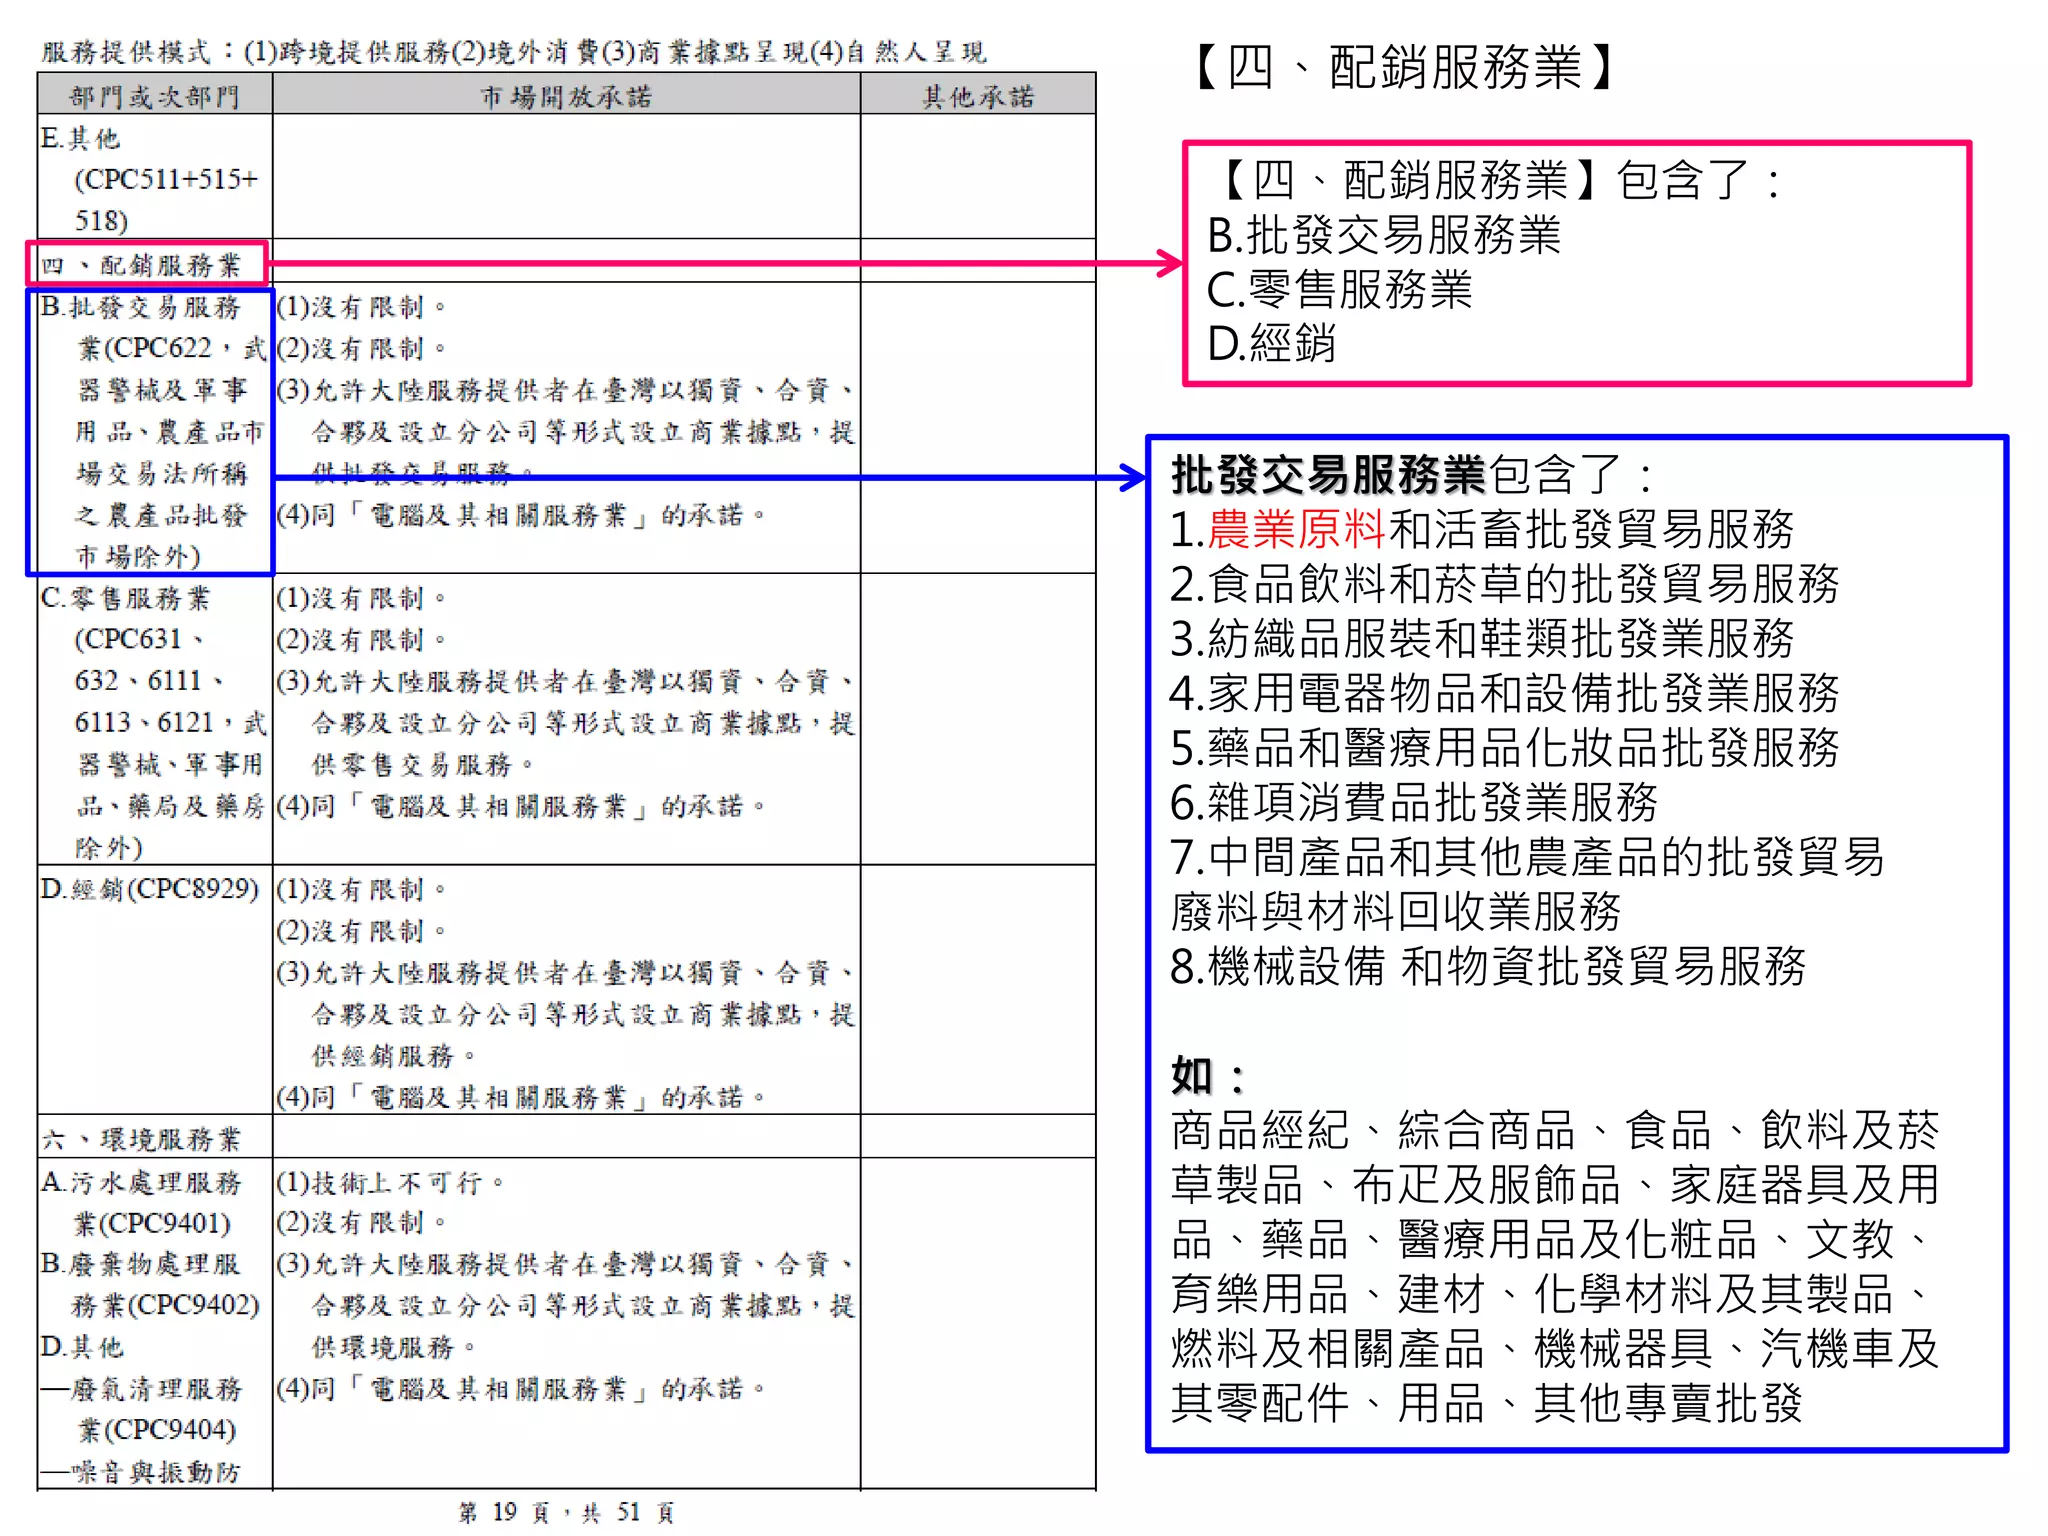Click list item 3.紡織品服裝和鞋類批發業服務

[x=1482, y=638]
